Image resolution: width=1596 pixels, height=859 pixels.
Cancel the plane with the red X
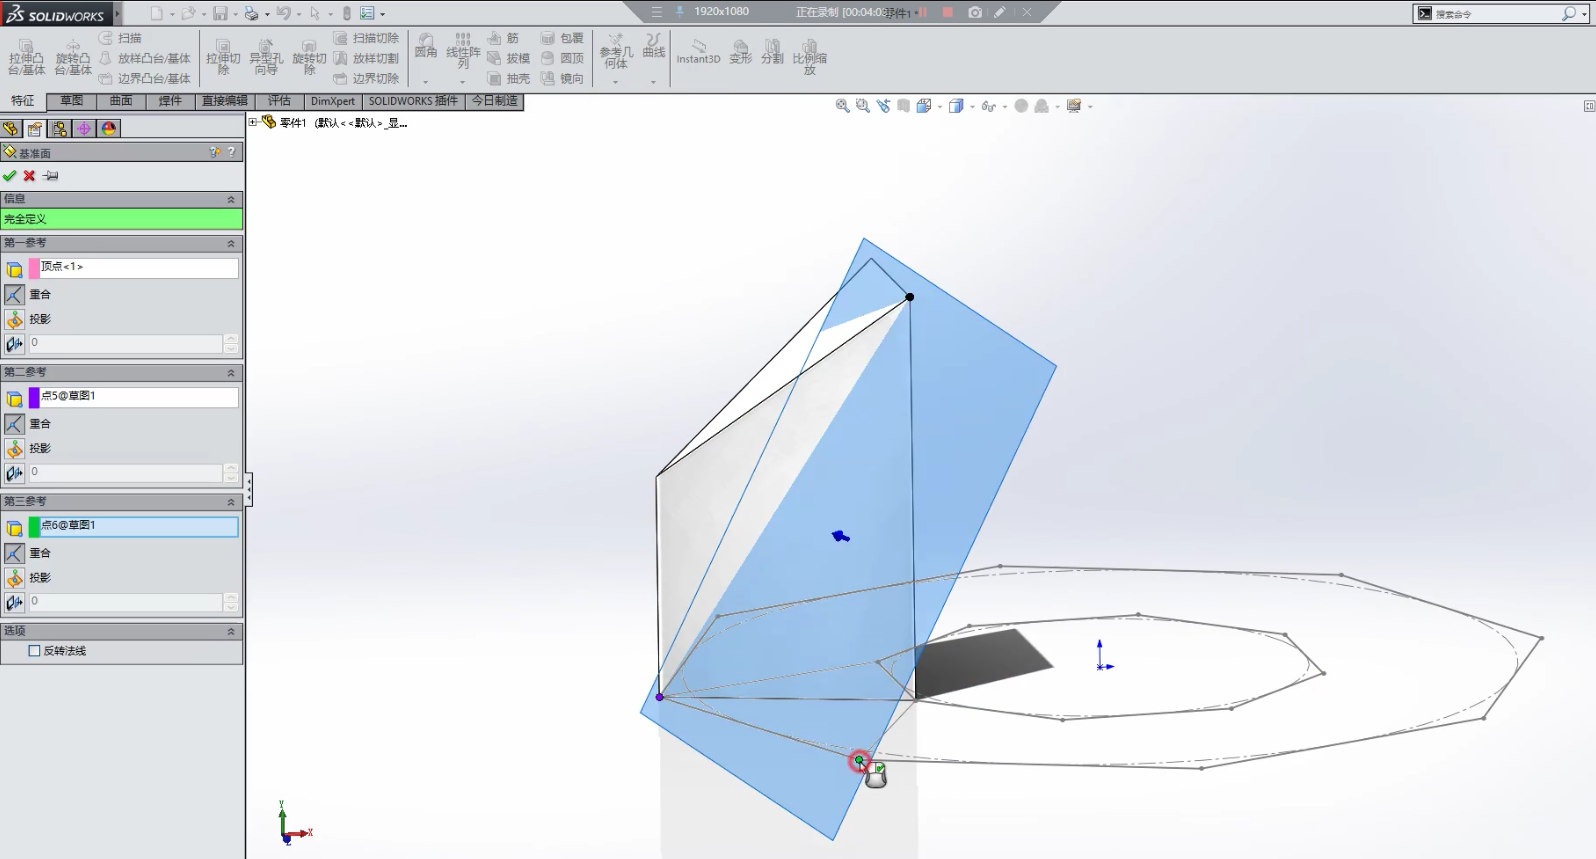pos(30,176)
